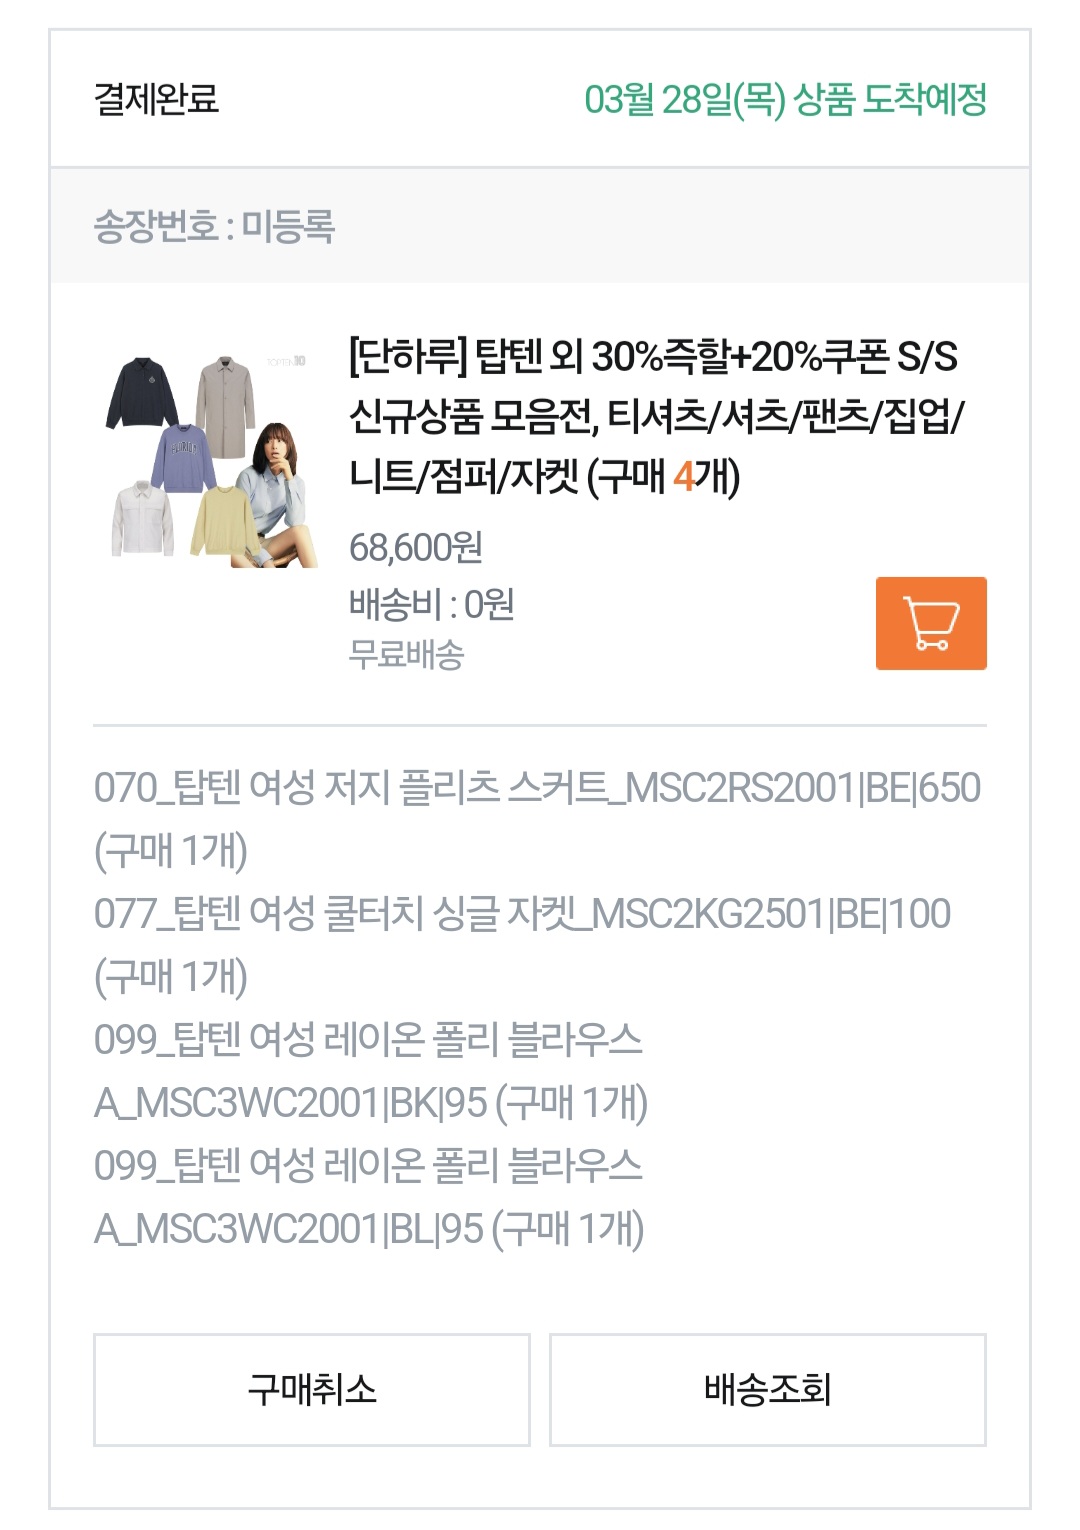Click the 구매취소 button
Viewport: 1080px width, 1530px height.
coord(312,1389)
